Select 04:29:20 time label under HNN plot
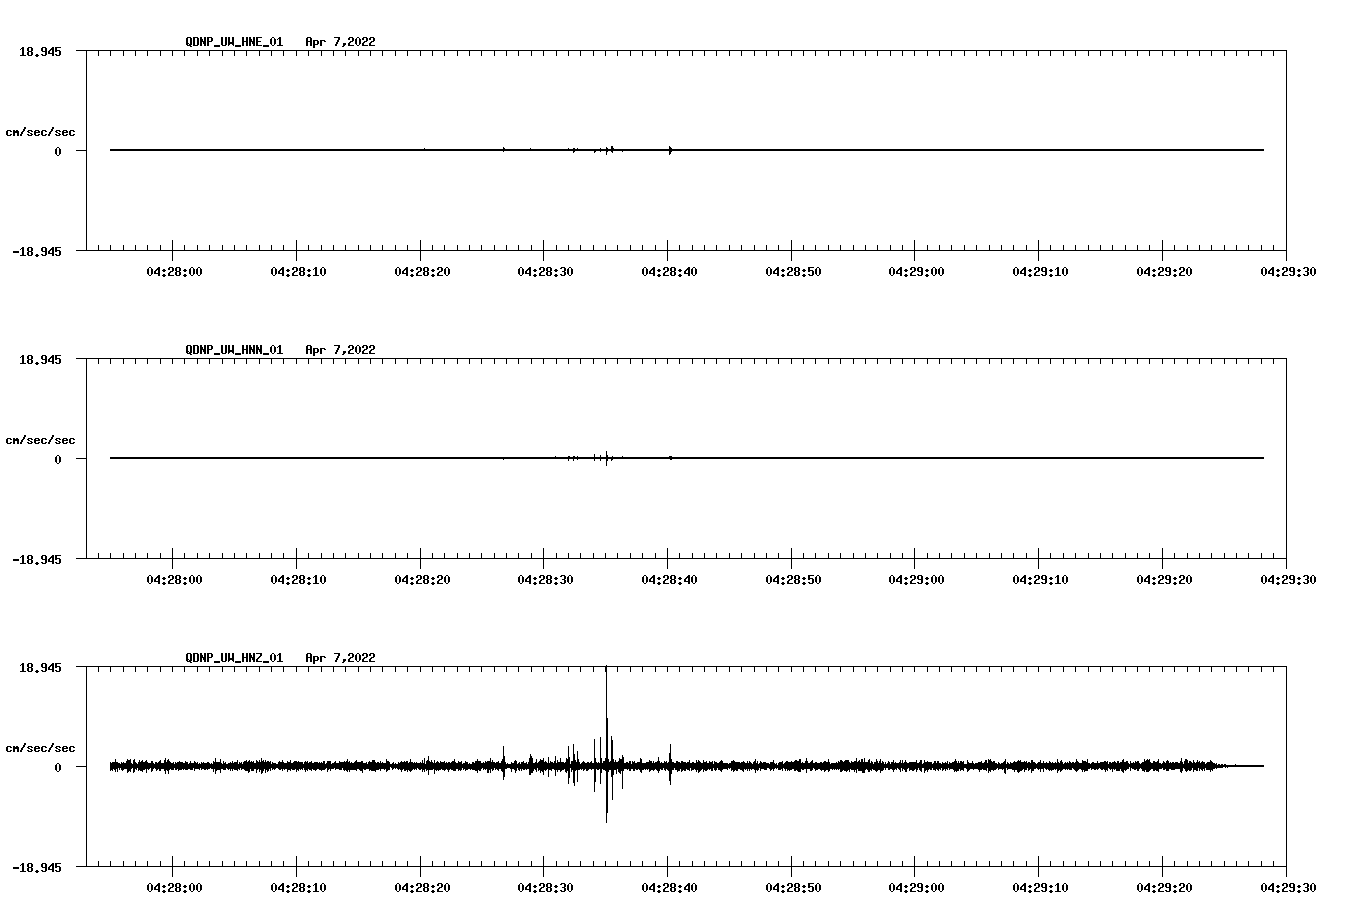Viewport: 1358px width, 924px height. pos(1162,579)
